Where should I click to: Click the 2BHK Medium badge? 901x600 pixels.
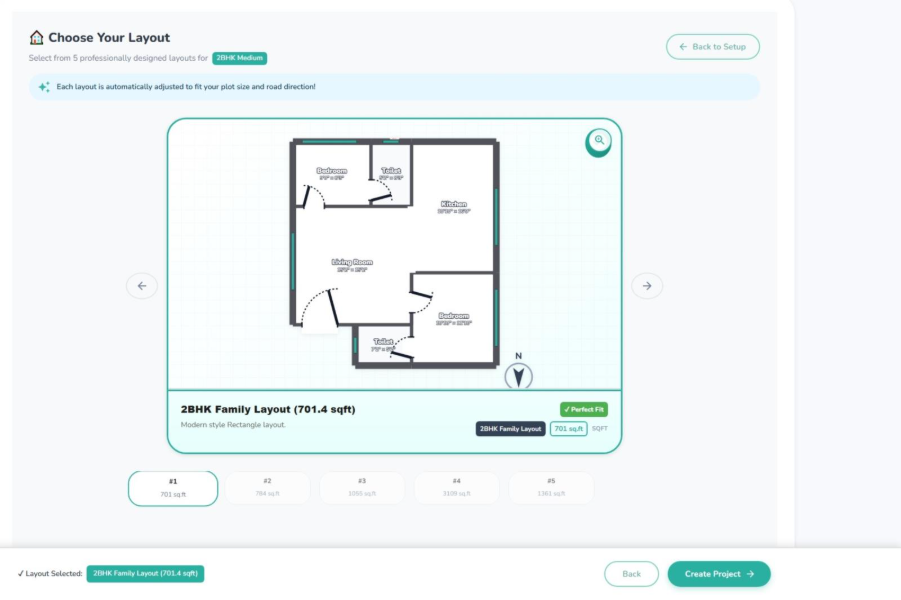tap(239, 58)
